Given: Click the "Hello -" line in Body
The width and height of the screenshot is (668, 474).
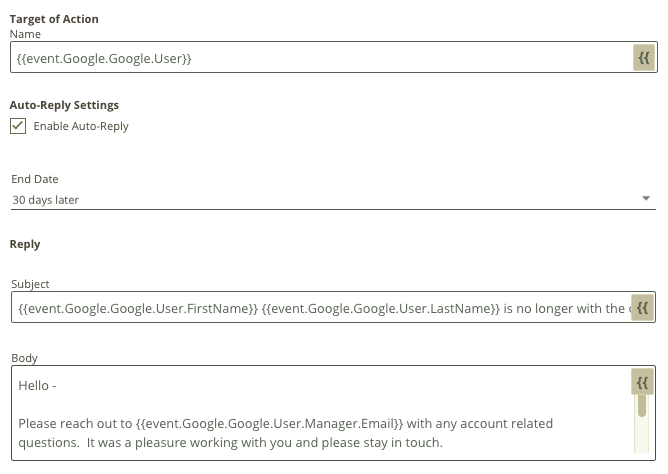Looking at the screenshot, I should 37,385.
